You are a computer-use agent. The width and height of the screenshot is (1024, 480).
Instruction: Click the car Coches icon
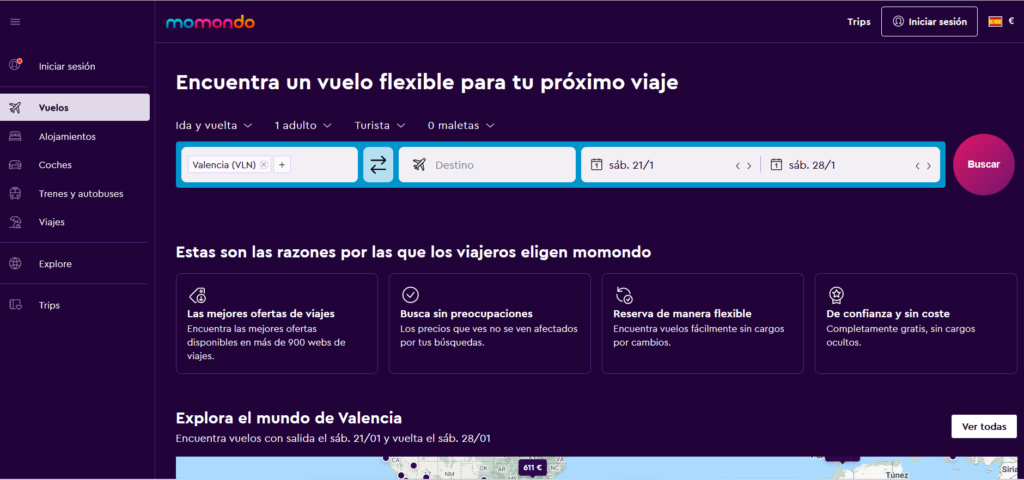(15, 165)
